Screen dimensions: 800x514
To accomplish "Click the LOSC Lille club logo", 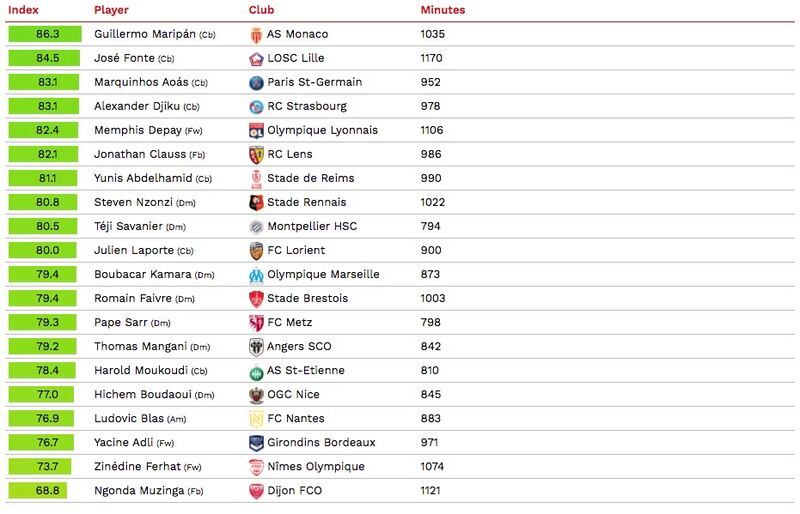I will click(256, 59).
